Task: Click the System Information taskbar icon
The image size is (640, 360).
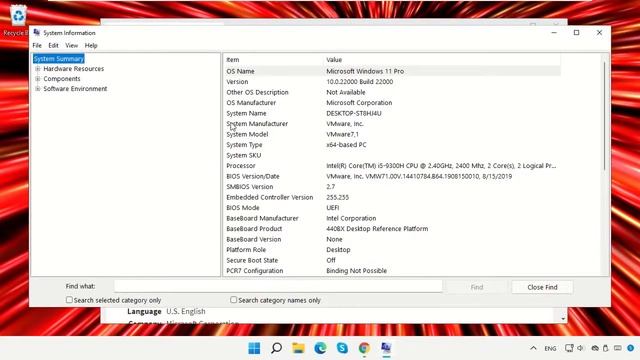Action: (x=386, y=348)
